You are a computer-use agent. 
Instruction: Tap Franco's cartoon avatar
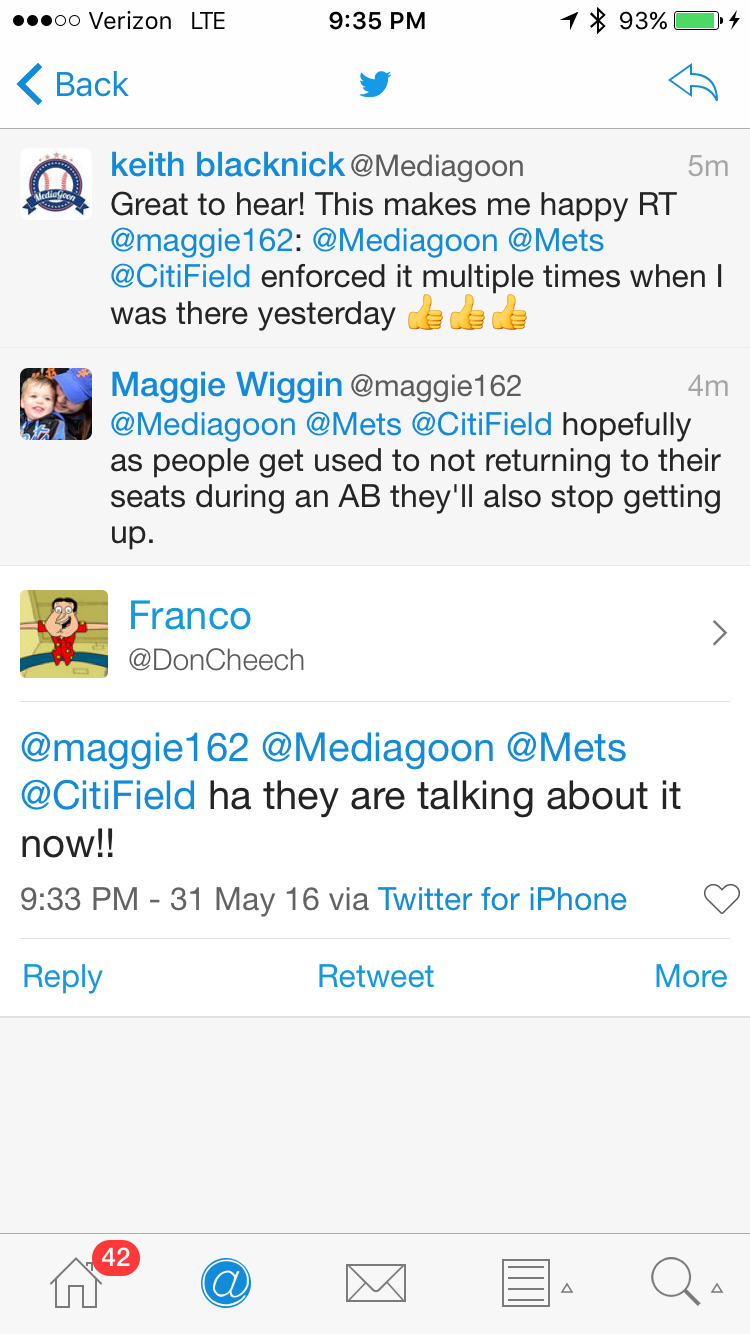[x=64, y=634]
